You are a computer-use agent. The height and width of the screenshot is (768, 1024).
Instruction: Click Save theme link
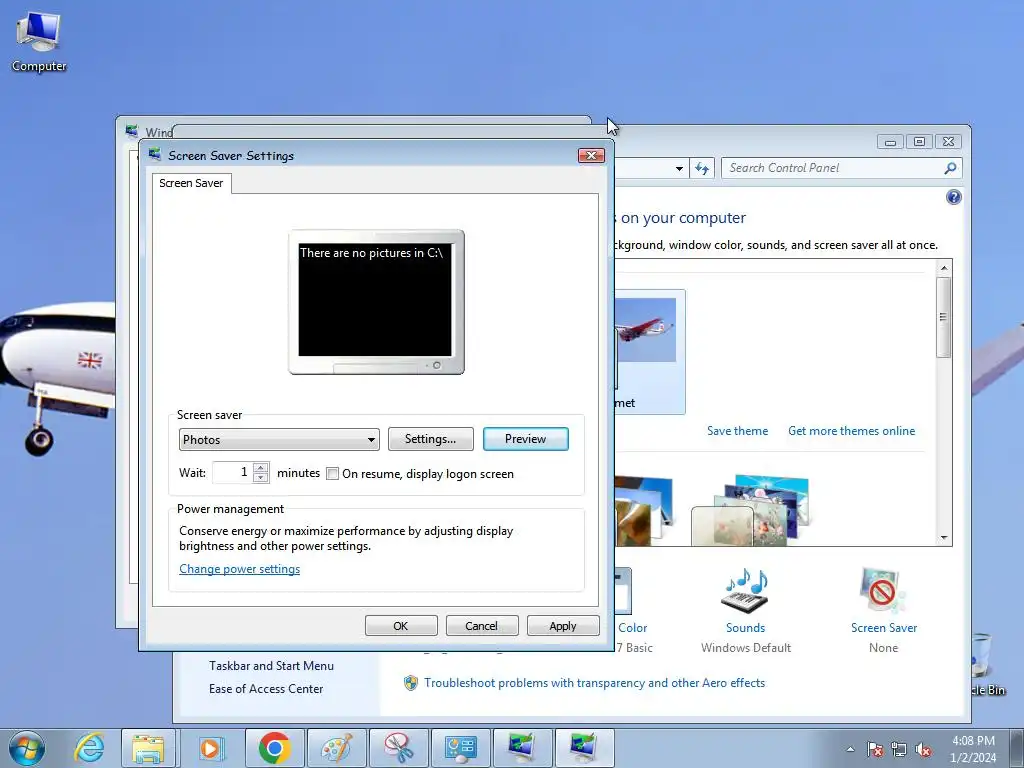(x=737, y=431)
